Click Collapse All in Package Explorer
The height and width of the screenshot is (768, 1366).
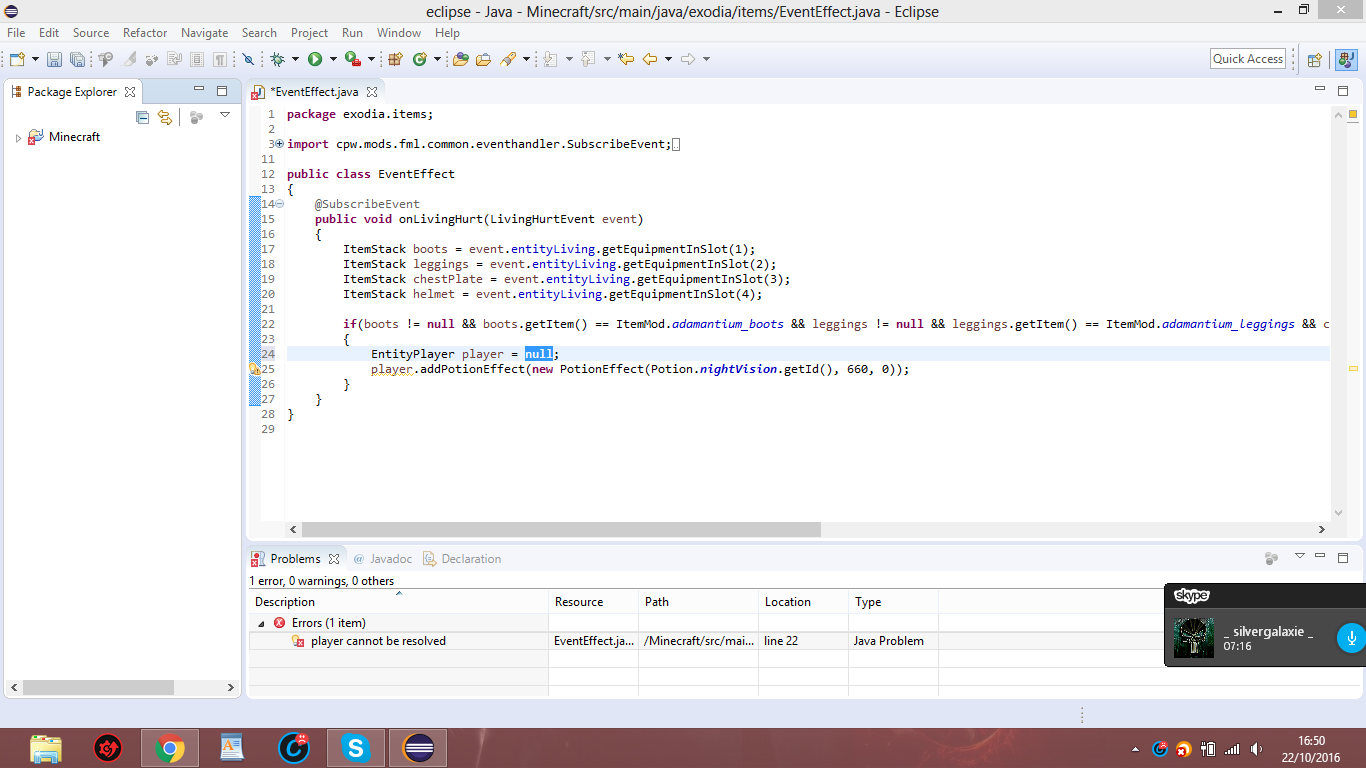tap(142, 117)
